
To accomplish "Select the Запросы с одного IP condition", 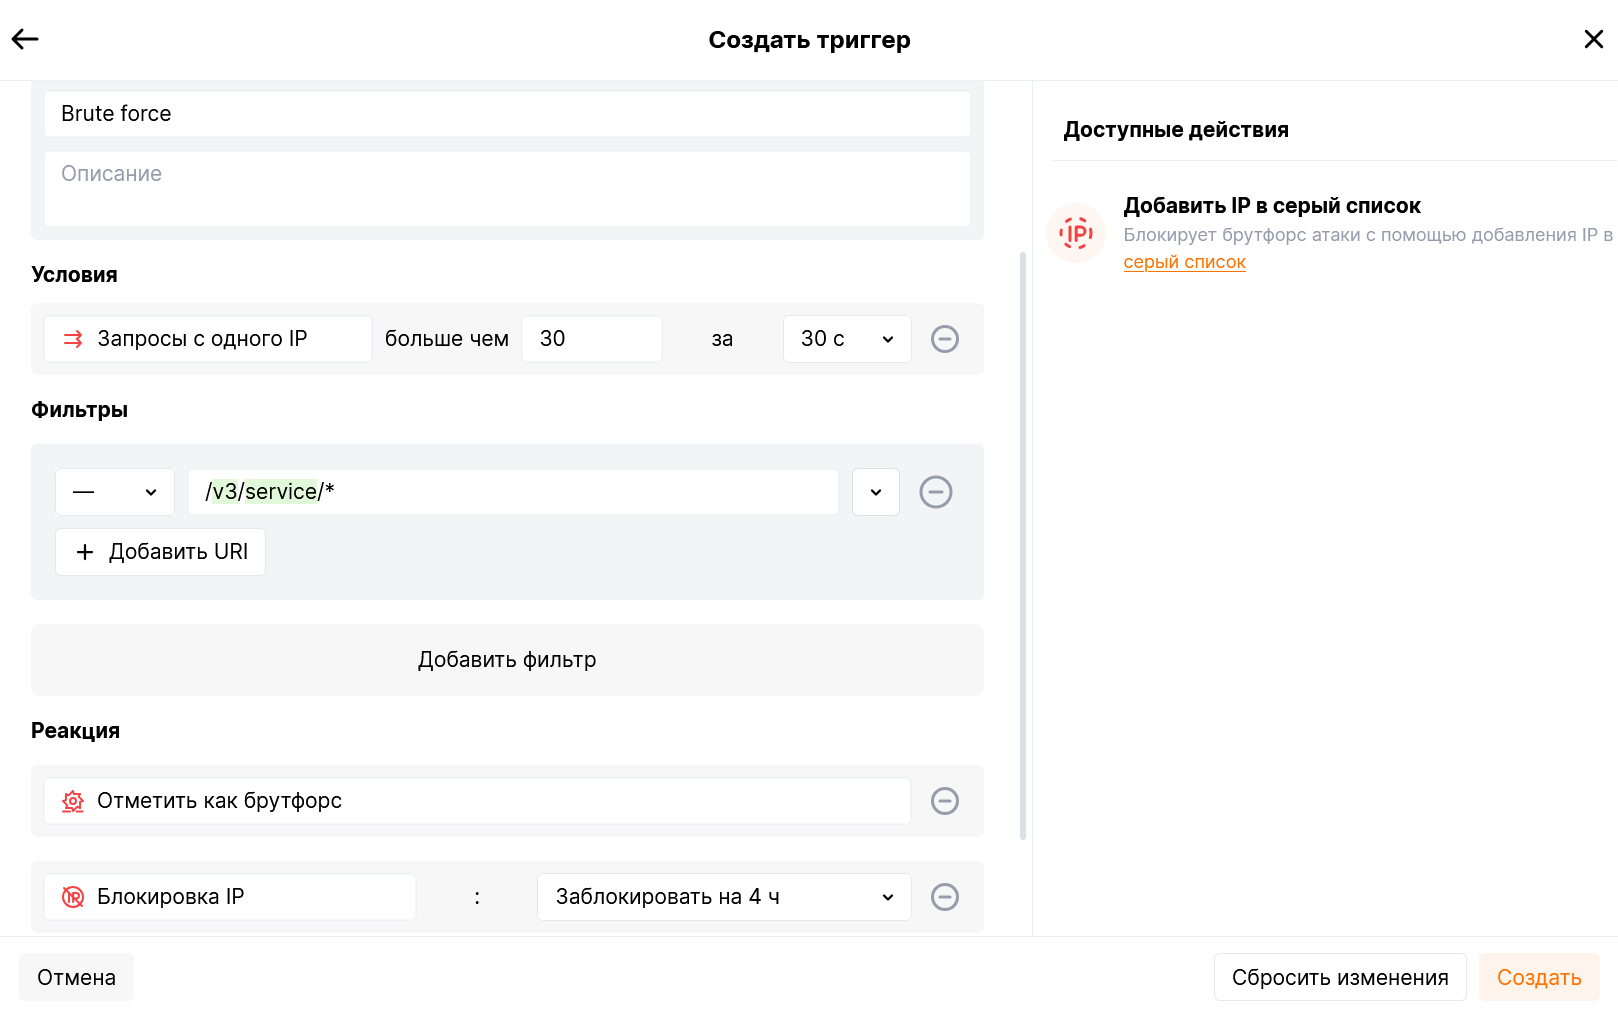I will tap(208, 339).
